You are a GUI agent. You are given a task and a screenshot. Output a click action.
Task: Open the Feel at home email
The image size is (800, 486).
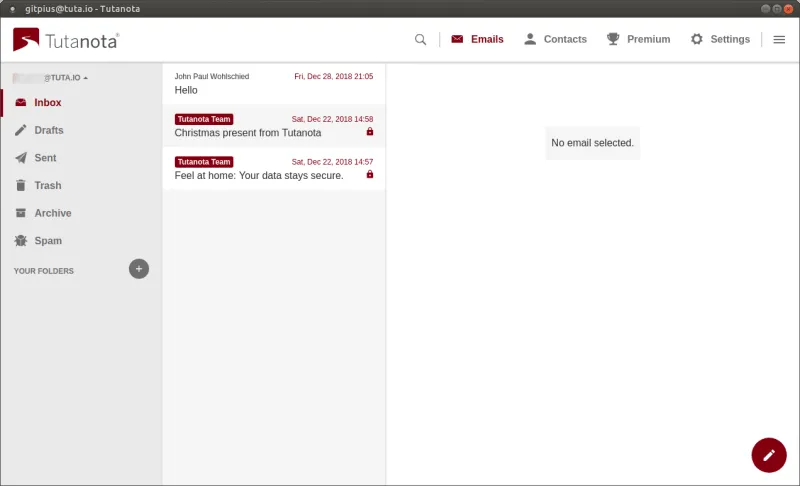pos(273,169)
